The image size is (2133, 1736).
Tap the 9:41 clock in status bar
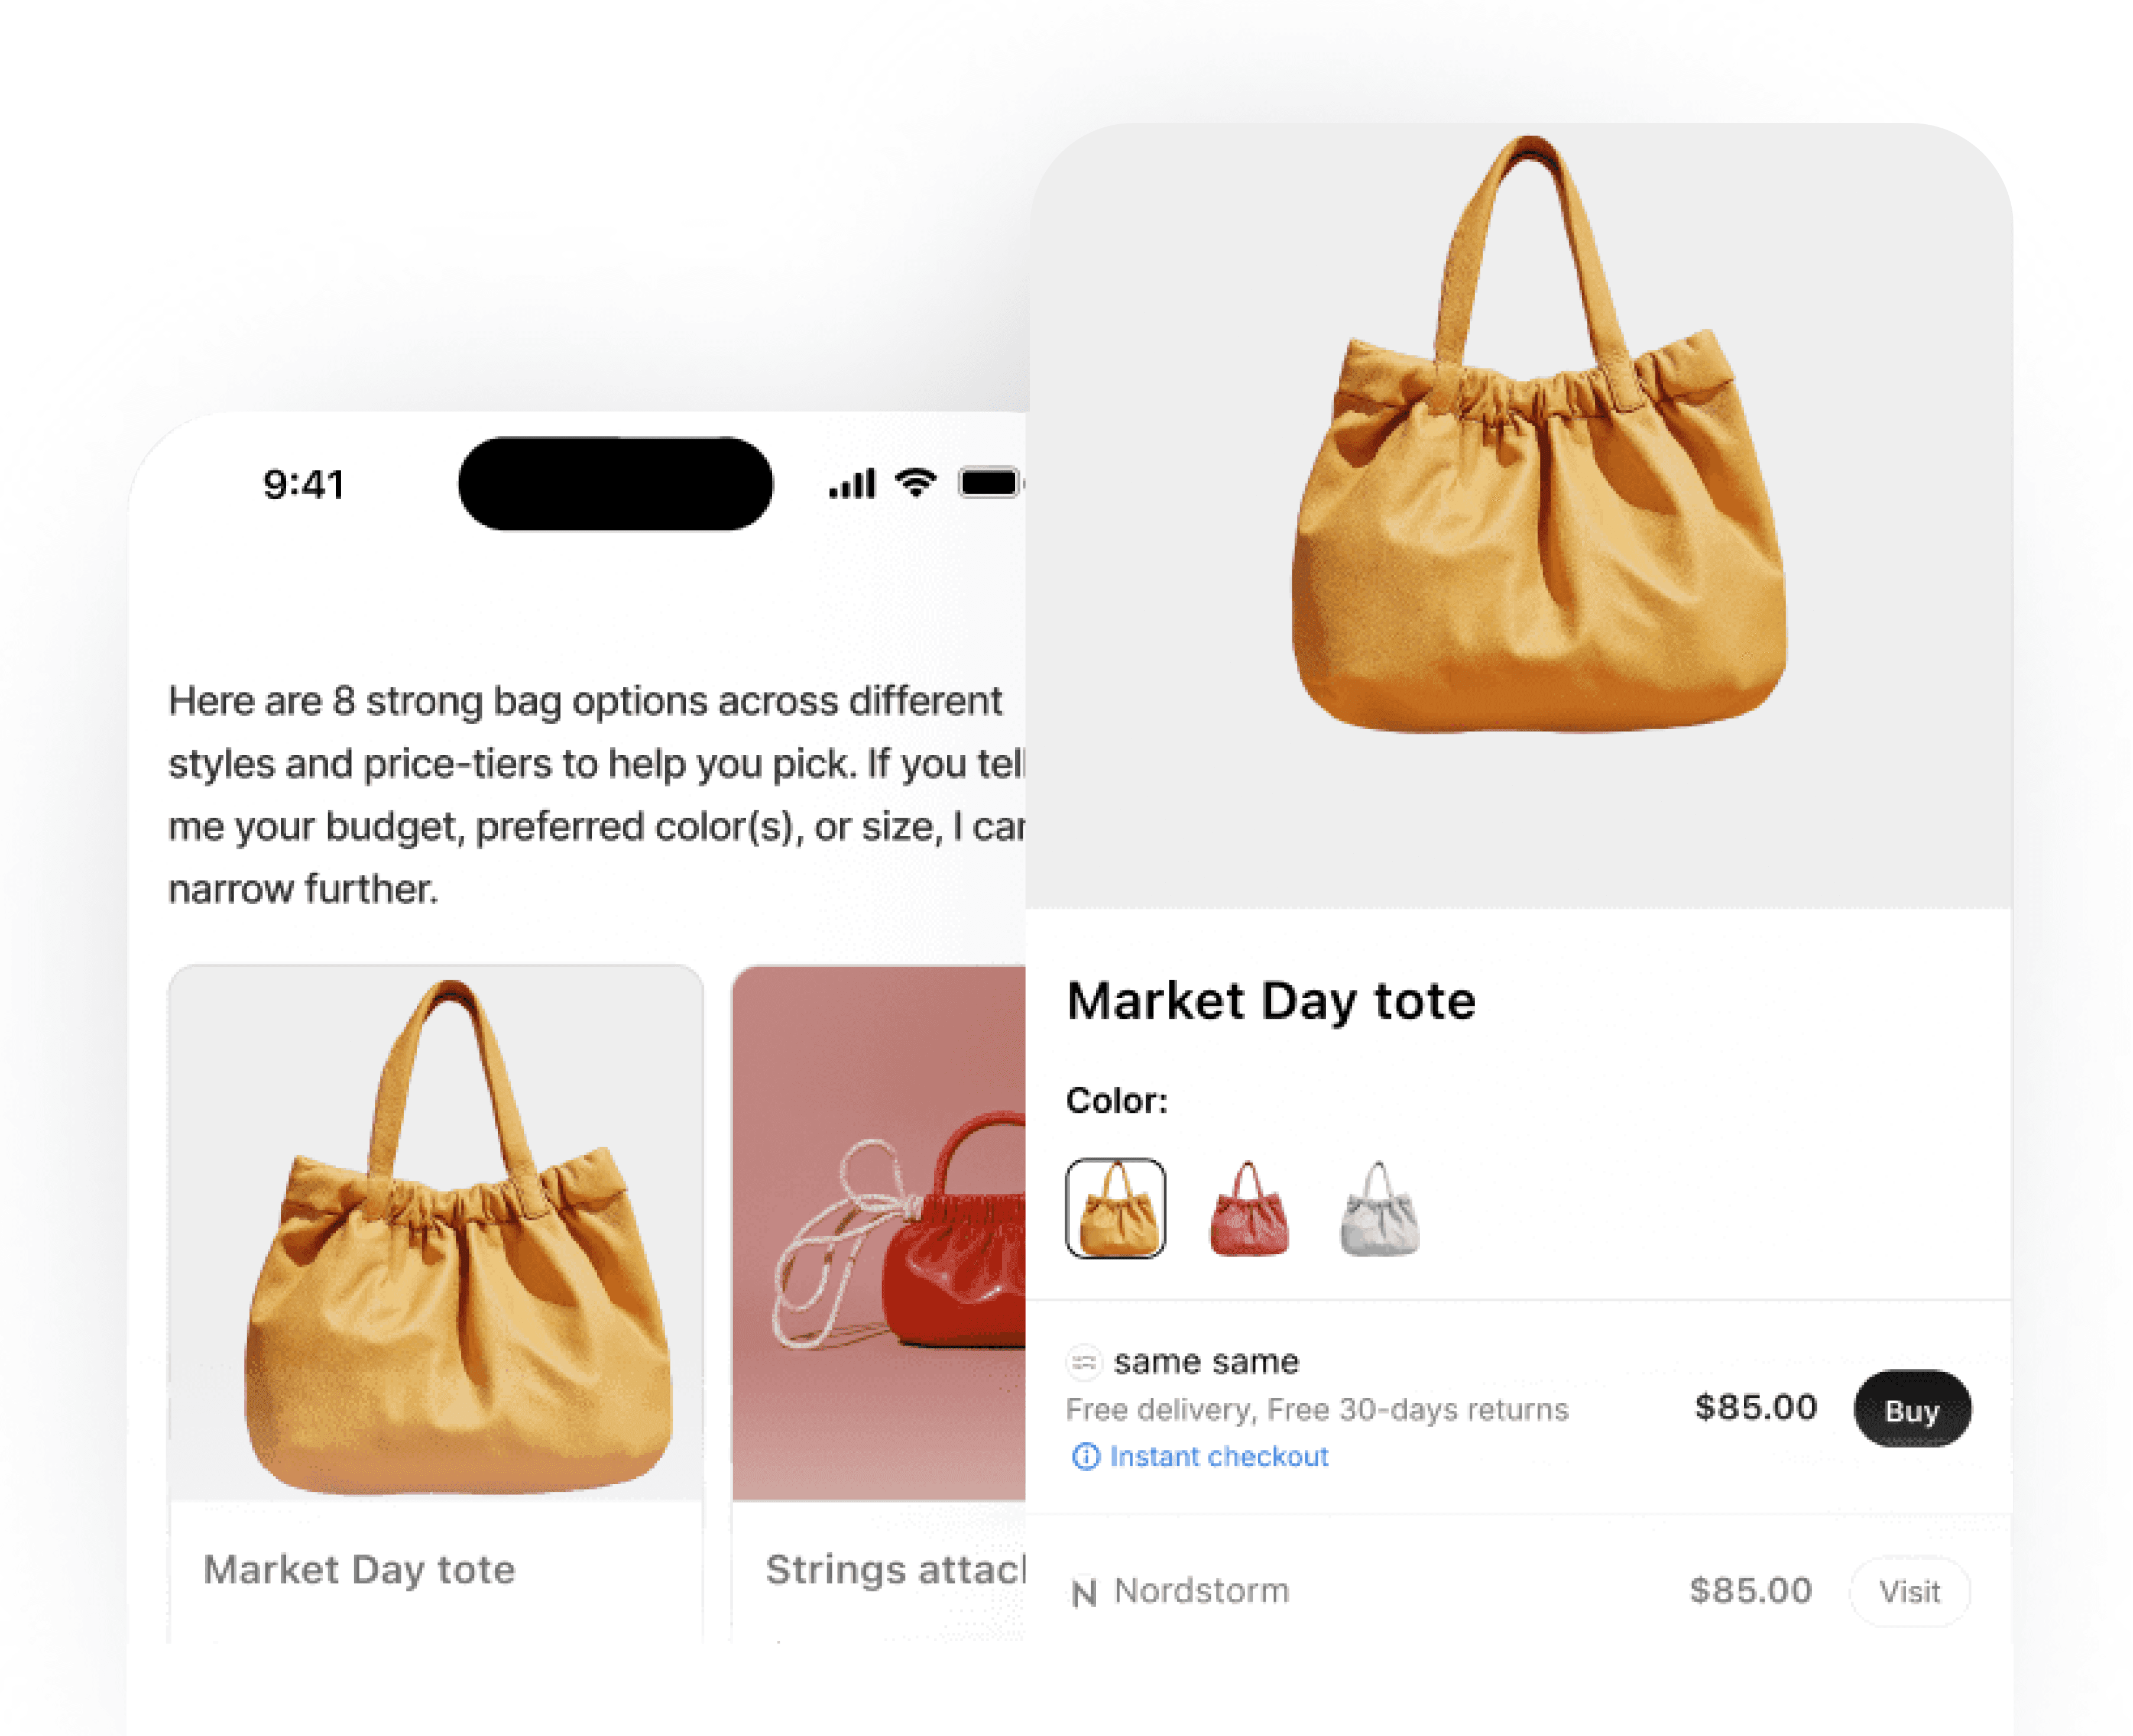(304, 485)
